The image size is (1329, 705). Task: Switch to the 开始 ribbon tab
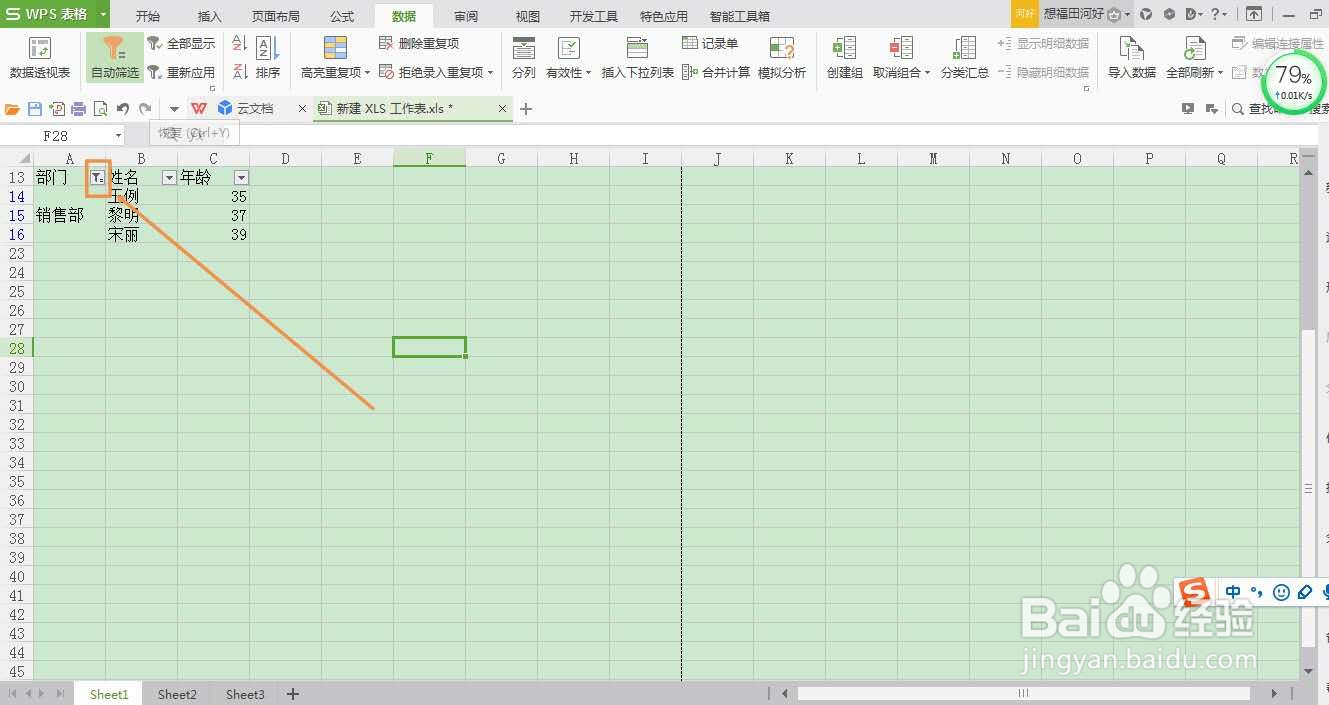tap(148, 16)
